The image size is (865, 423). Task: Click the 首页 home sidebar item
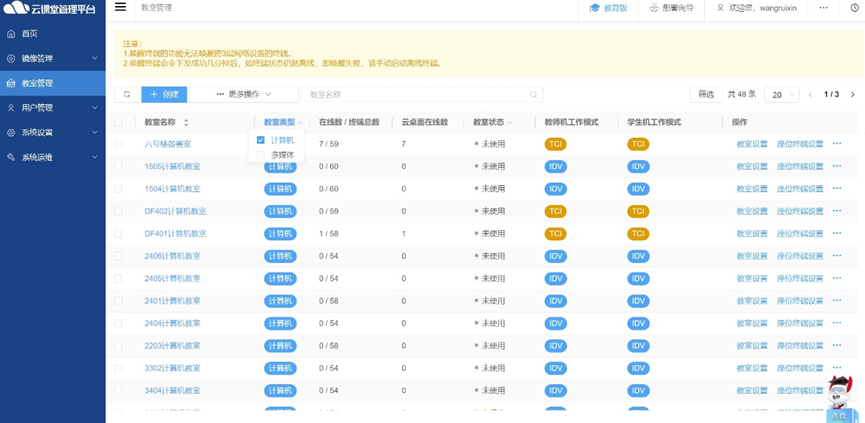pos(30,33)
